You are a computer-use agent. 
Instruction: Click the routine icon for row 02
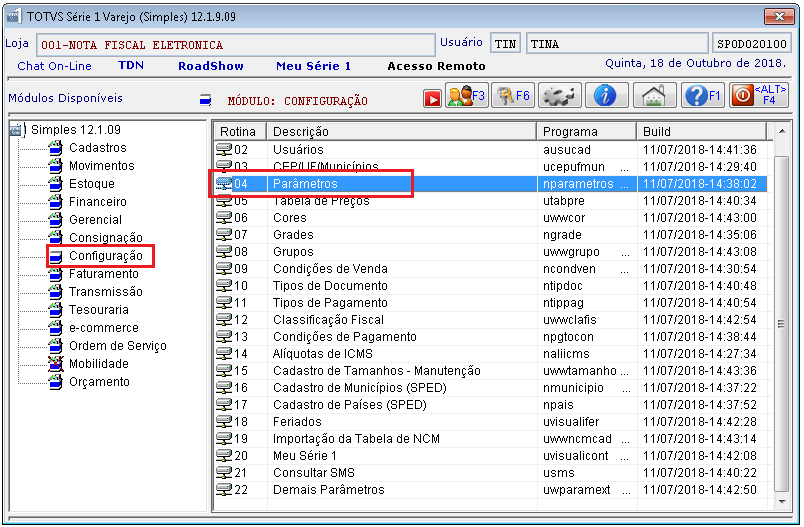click(224, 150)
